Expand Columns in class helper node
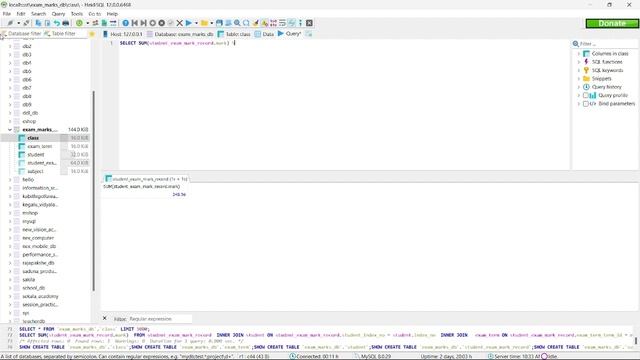The width and height of the screenshot is (640, 360). pyautogui.click(x=579, y=53)
